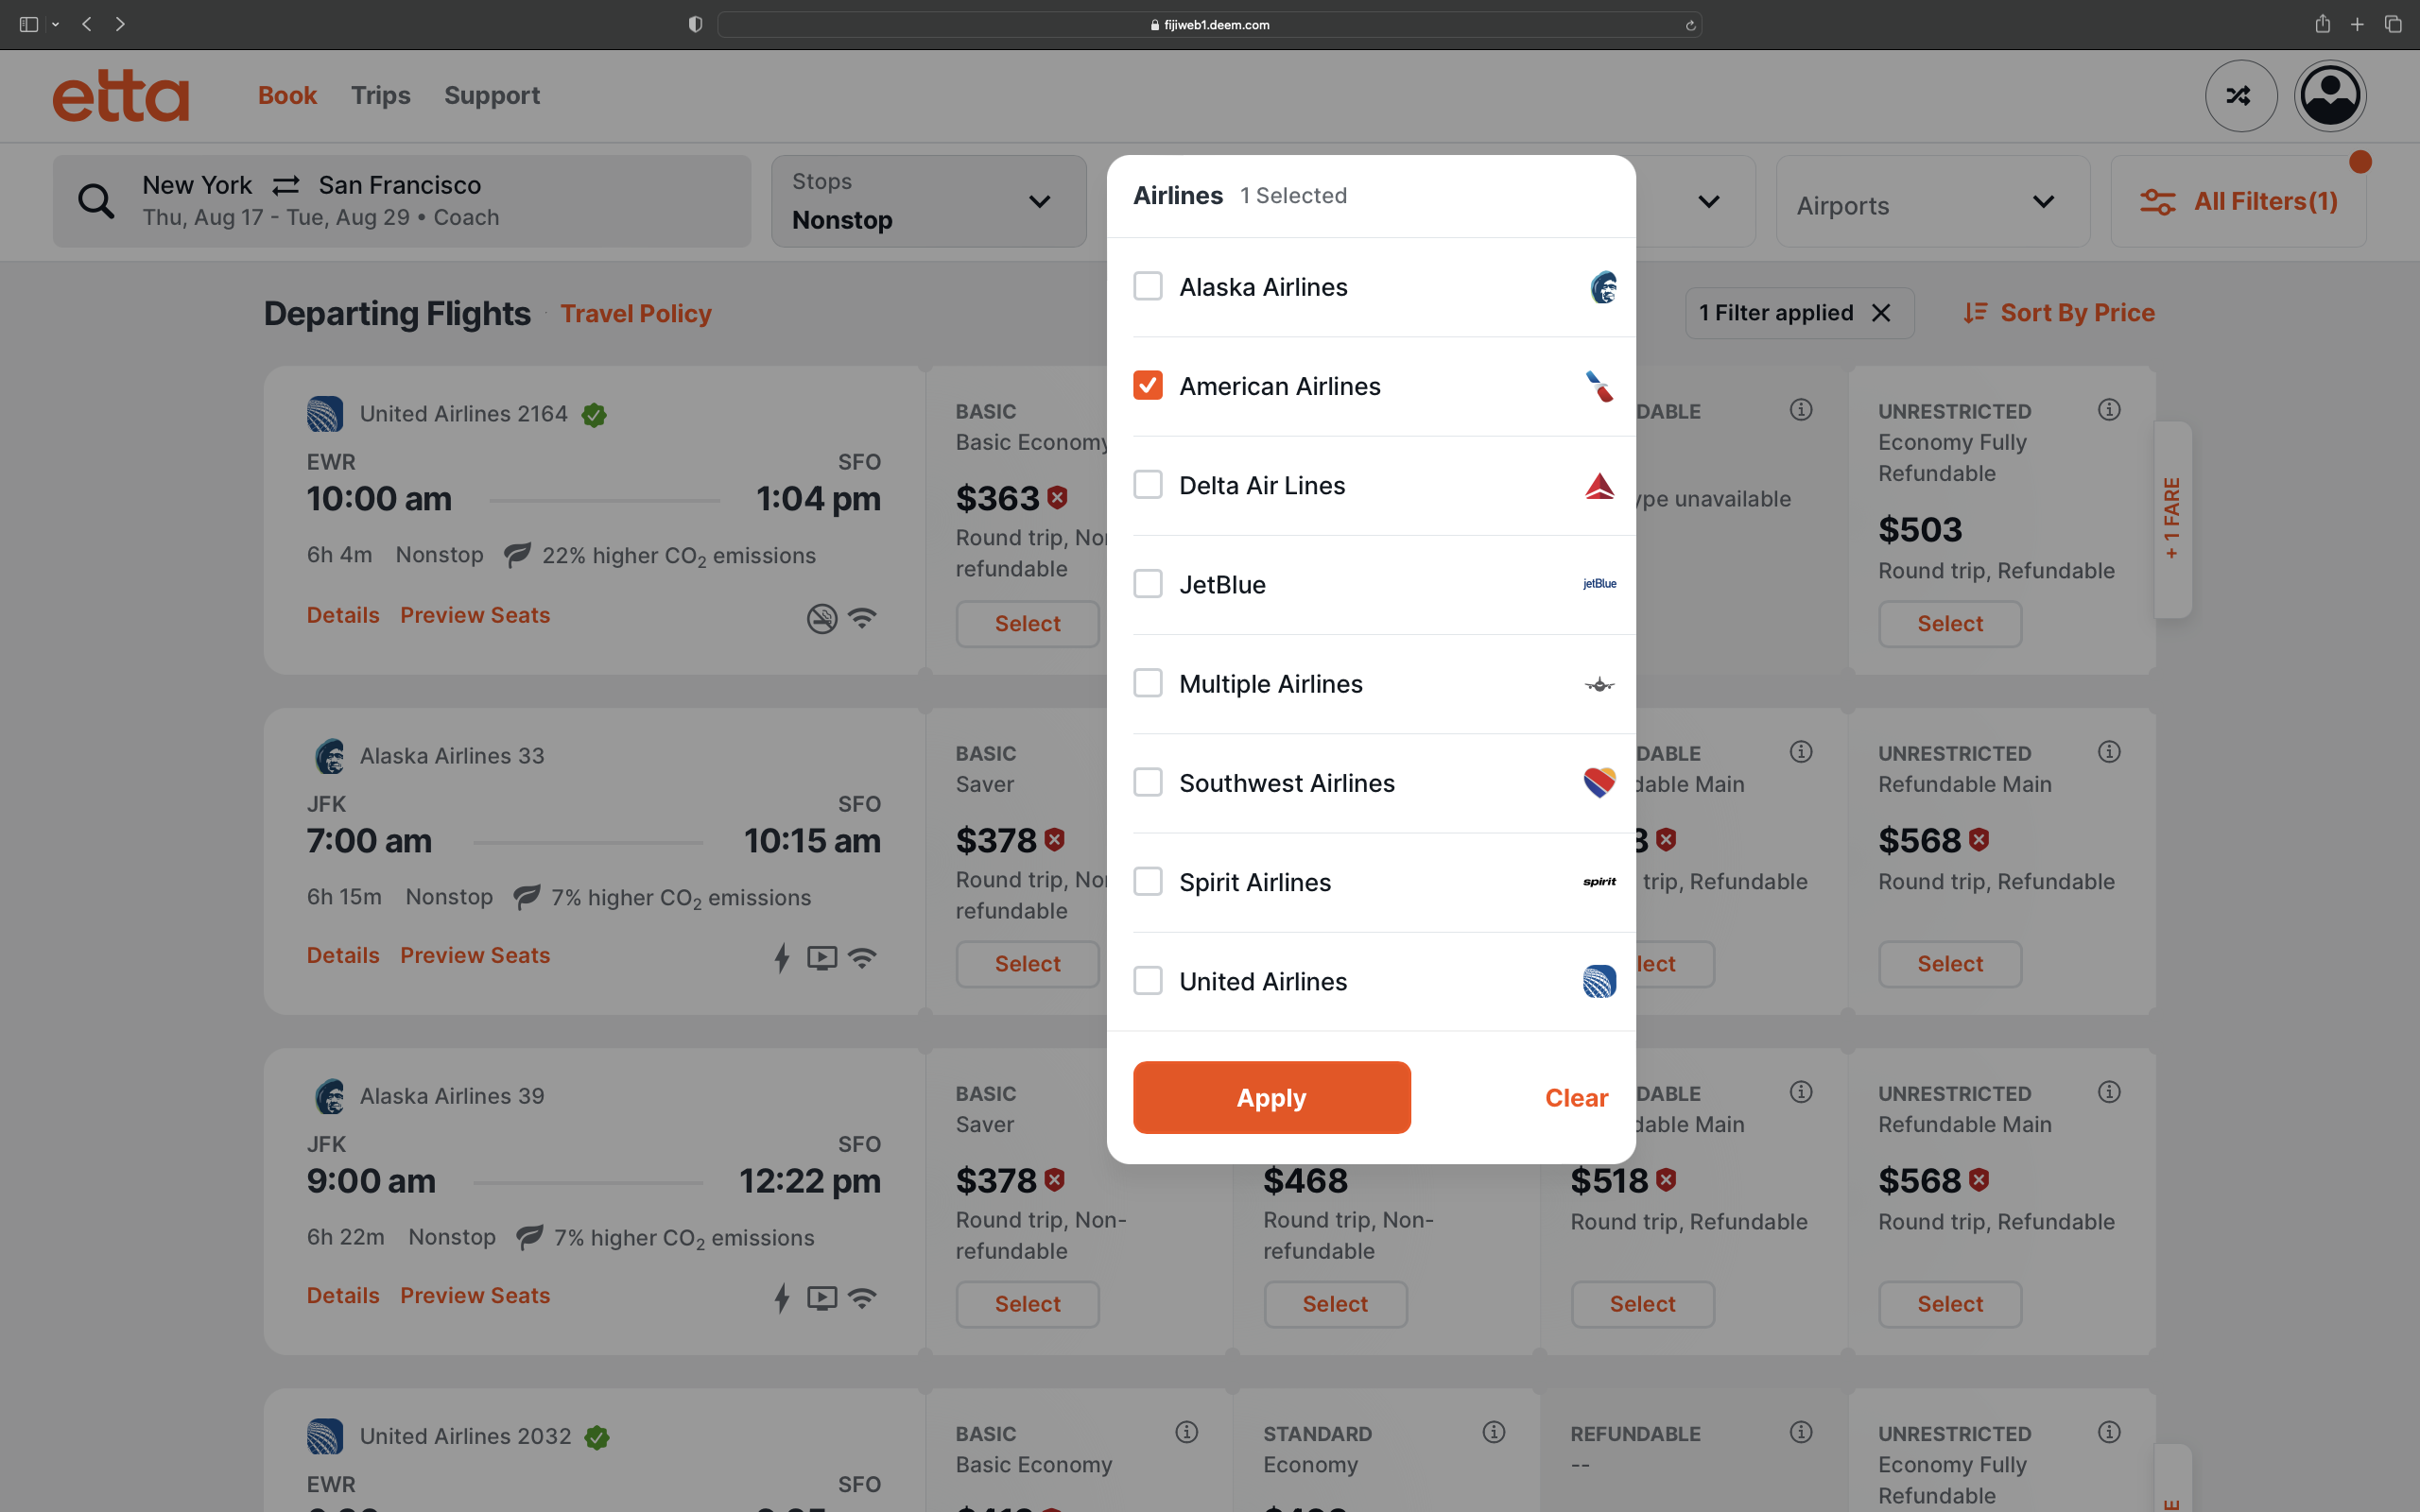Click the United globe logo in filter list
The image size is (2420, 1512).
pos(1599,981)
